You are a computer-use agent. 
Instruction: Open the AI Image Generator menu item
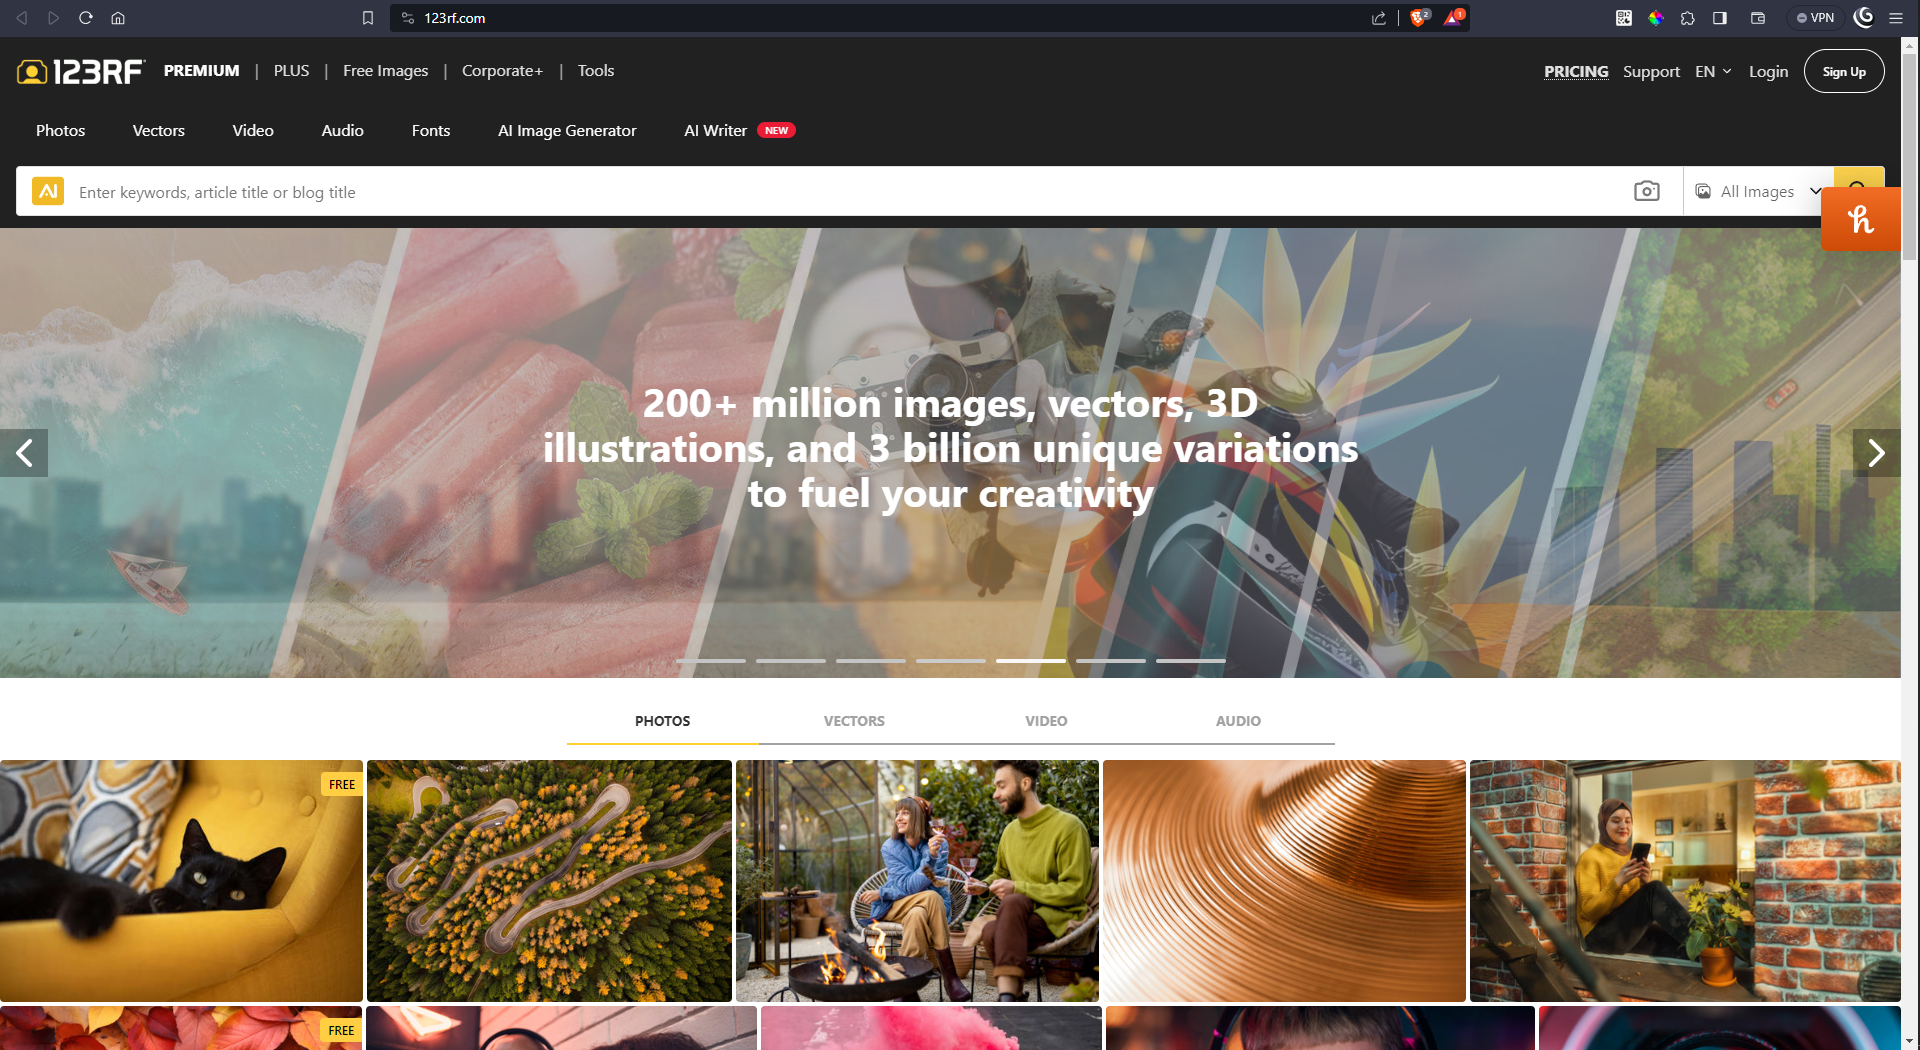tap(567, 131)
